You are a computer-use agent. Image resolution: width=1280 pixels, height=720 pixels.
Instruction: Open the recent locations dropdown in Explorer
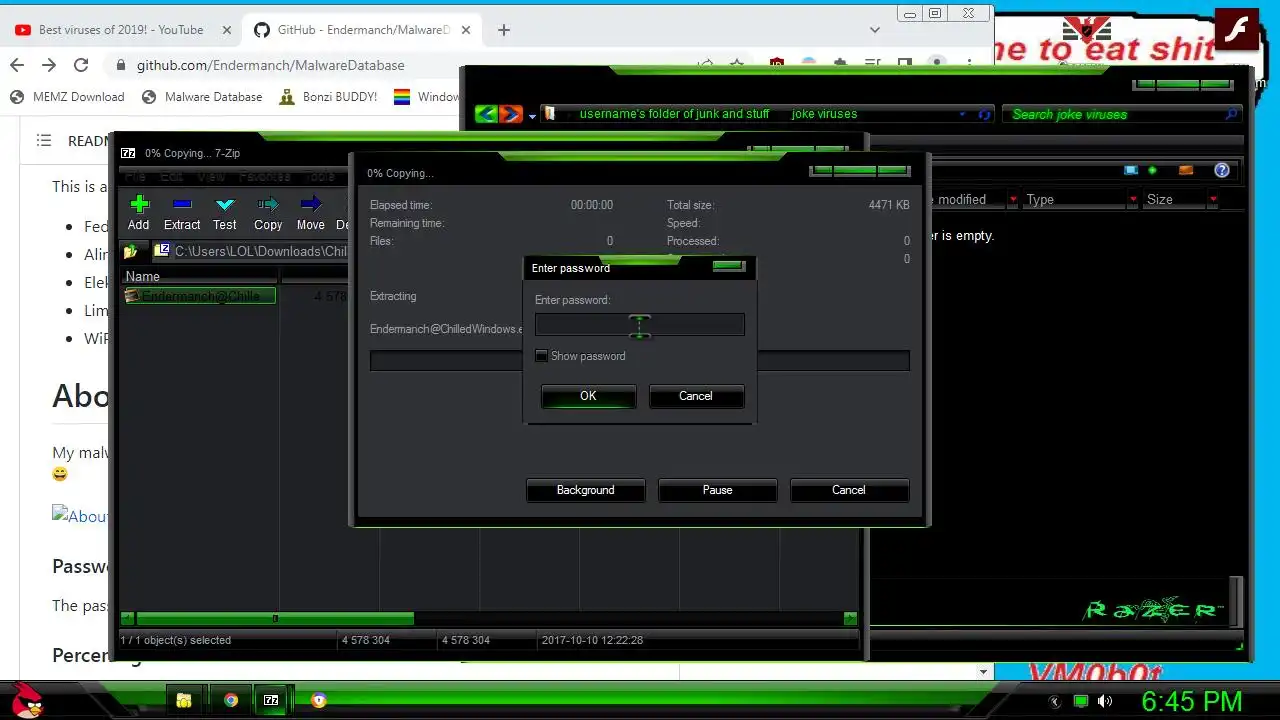[532, 115]
